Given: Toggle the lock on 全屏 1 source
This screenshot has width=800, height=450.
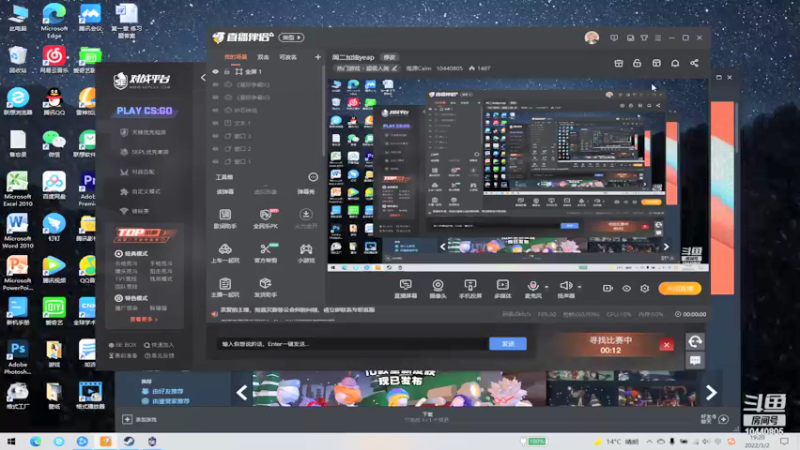Looking at the screenshot, I should click(x=227, y=72).
